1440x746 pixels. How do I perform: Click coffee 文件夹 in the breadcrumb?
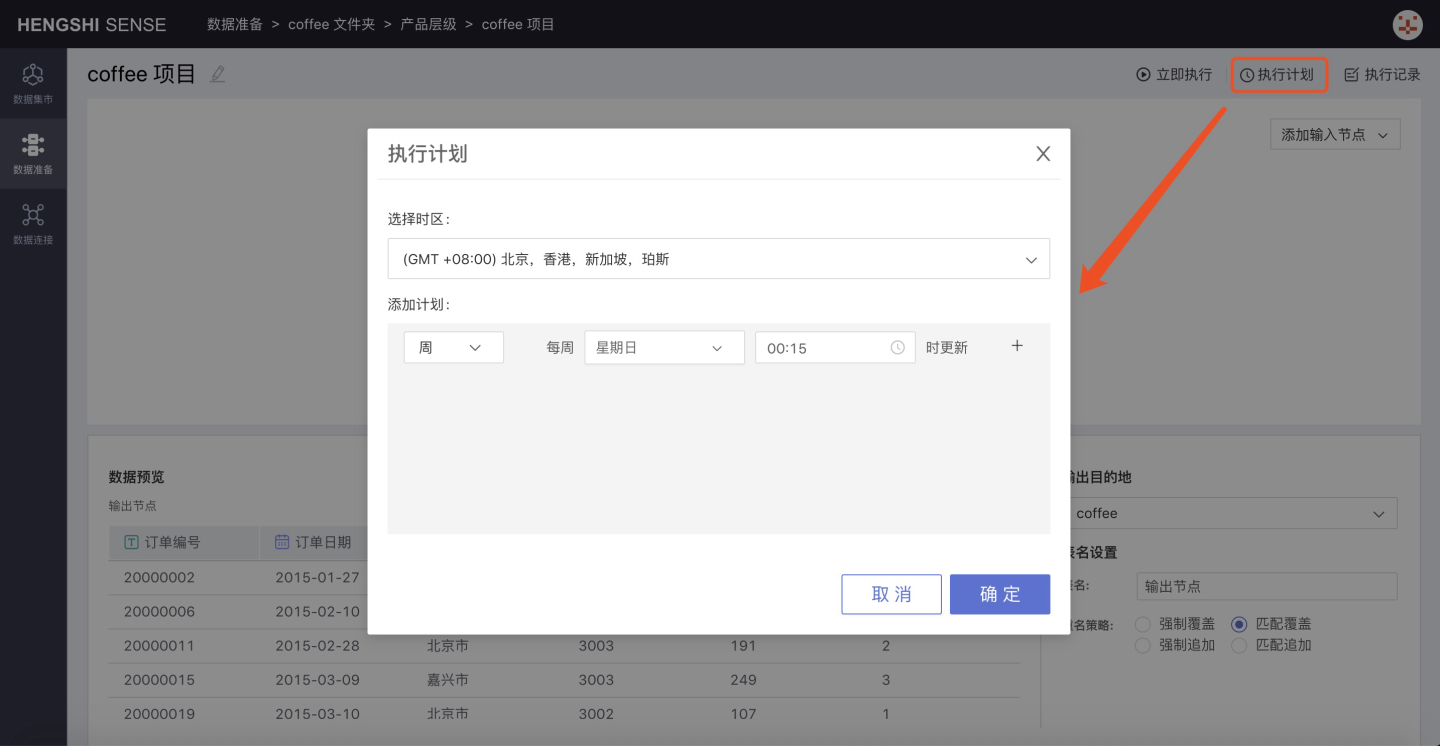331,24
